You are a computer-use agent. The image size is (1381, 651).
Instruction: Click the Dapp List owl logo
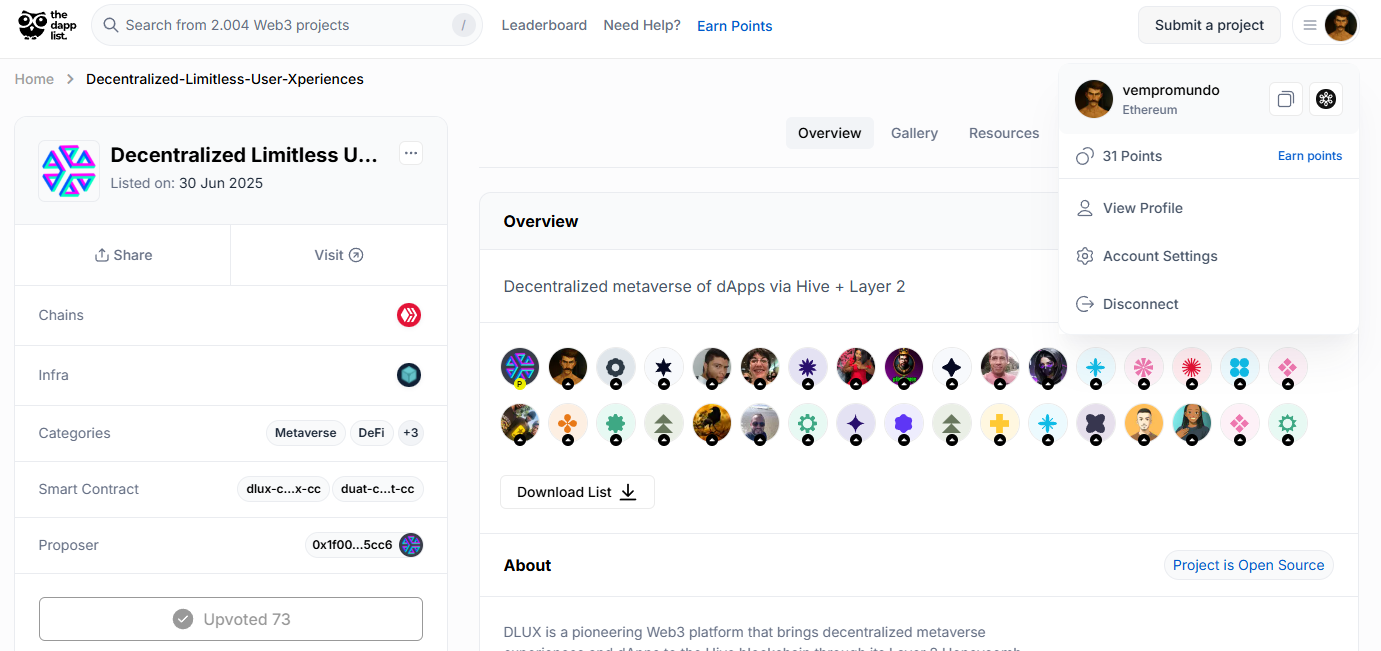(x=47, y=25)
